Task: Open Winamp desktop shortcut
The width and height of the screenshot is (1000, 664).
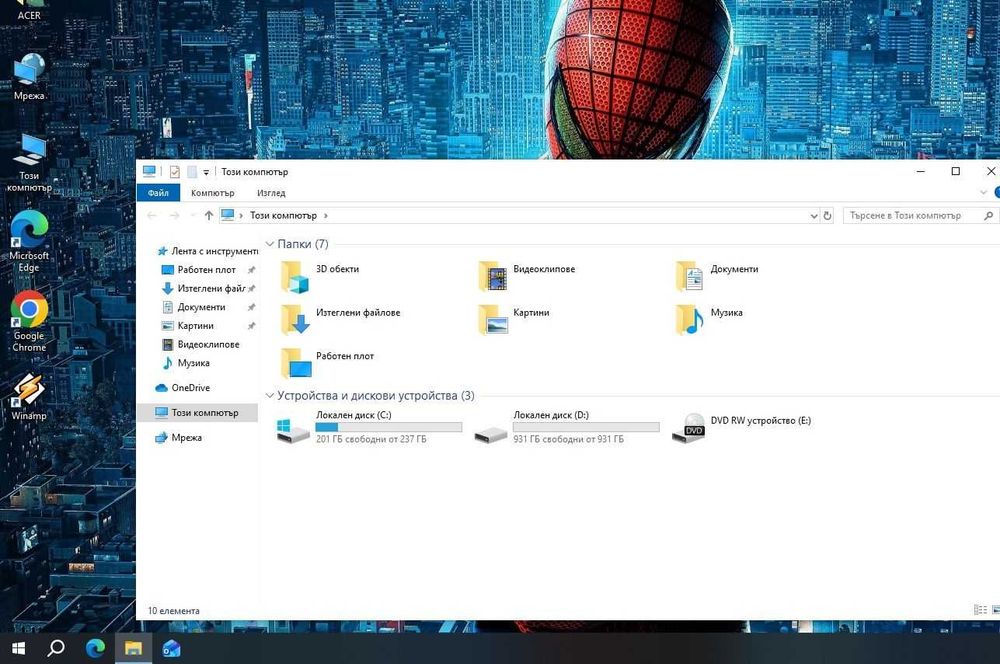Action: (29, 397)
